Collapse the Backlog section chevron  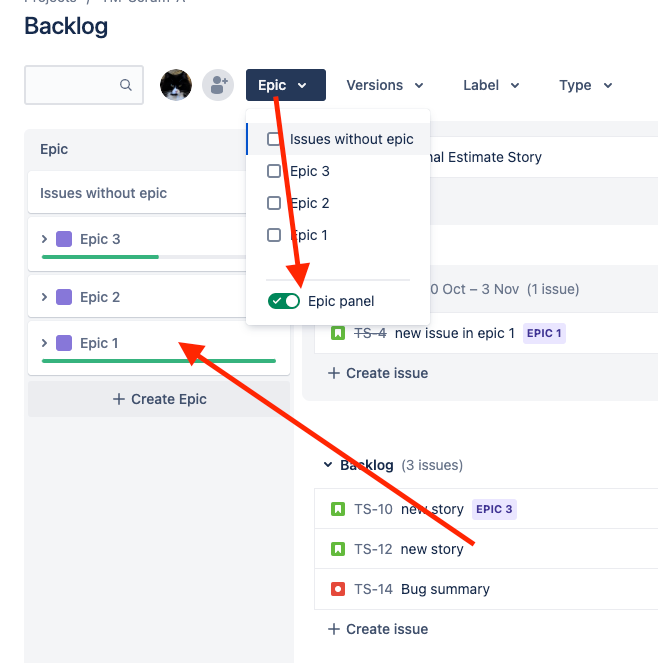tap(328, 465)
